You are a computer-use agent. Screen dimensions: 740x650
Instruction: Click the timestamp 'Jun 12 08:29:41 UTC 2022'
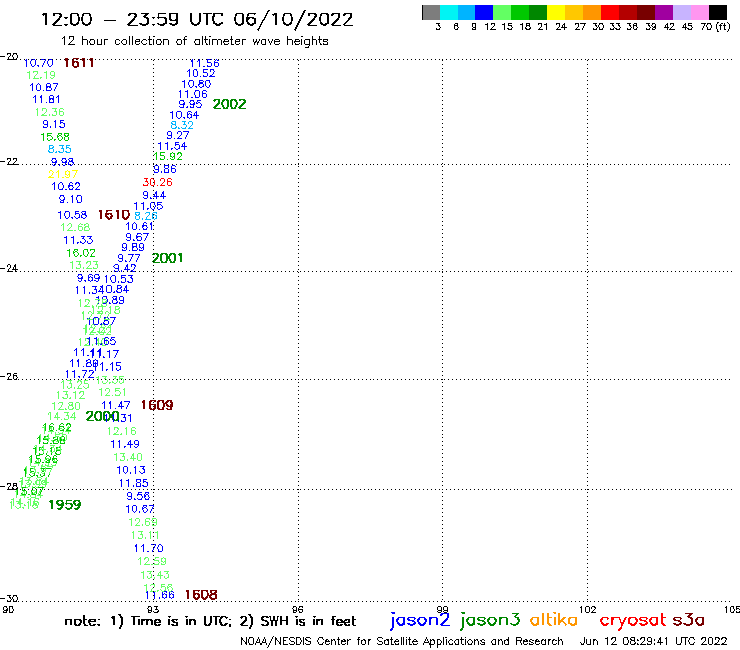point(654,641)
